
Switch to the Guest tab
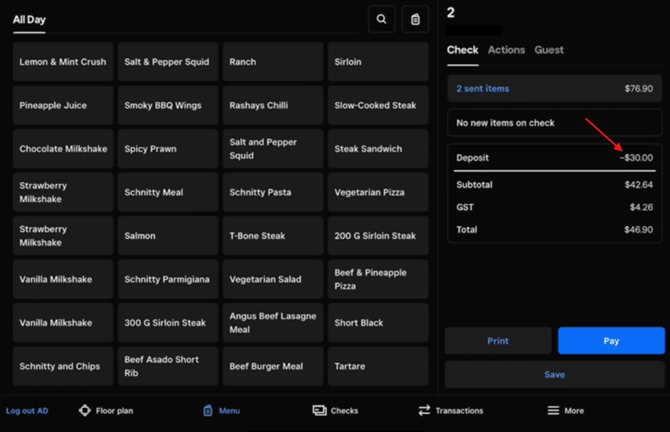coord(549,50)
